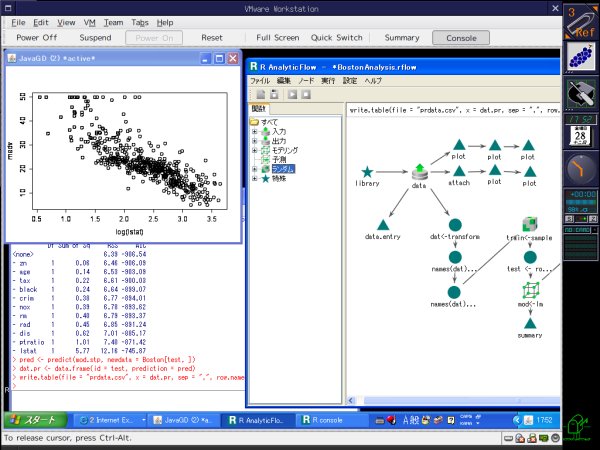Open the ヘルプ menu in R AnalyticFlow
This screenshot has width=600, height=450.
pos(373,81)
